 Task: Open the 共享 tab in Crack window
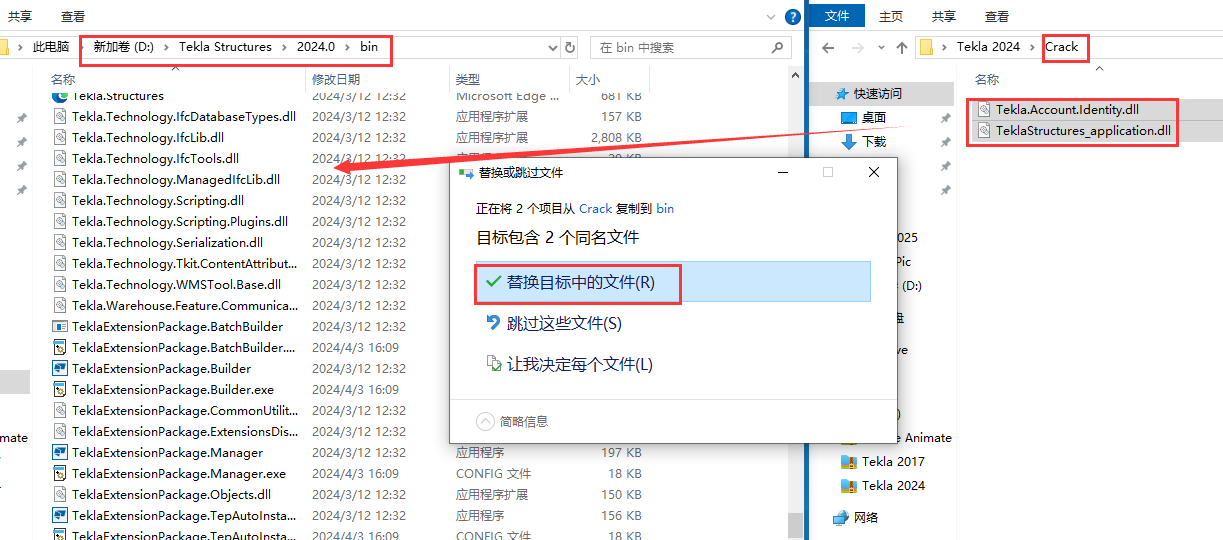click(x=944, y=17)
